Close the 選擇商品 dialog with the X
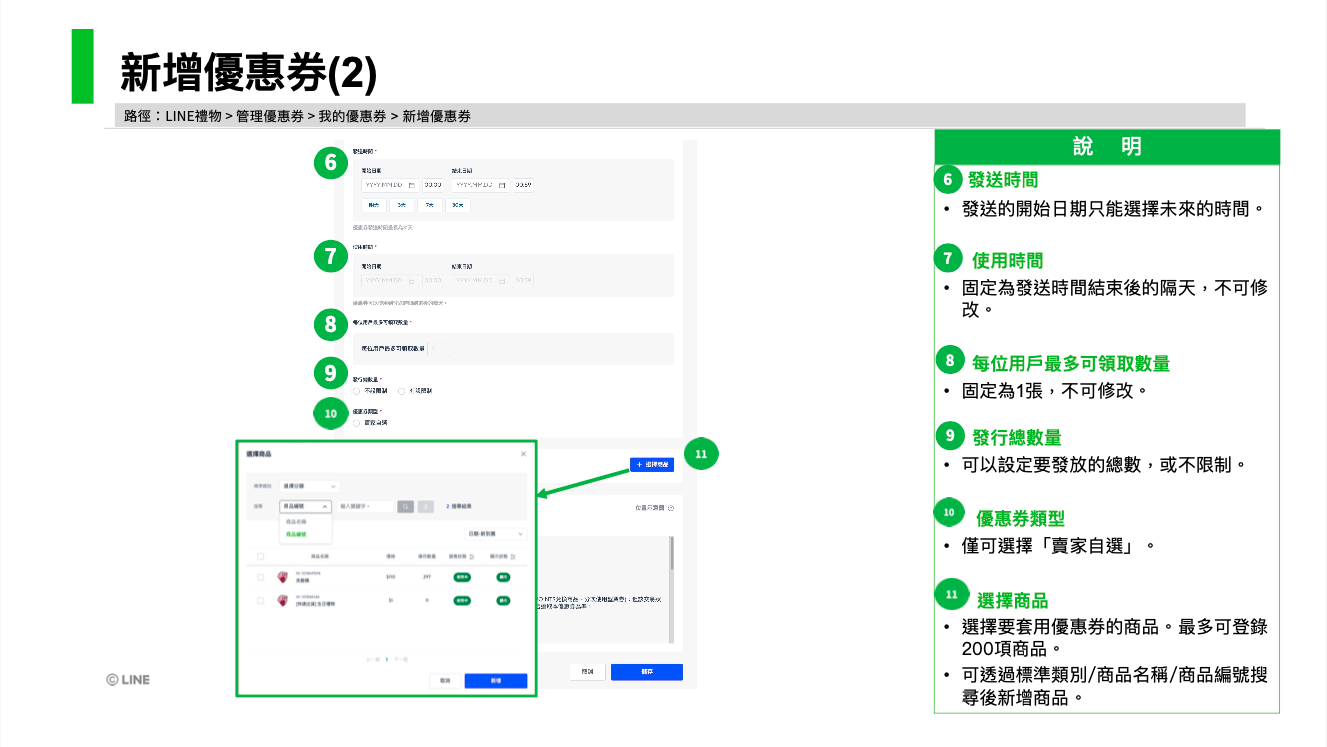 [x=523, y=454]
